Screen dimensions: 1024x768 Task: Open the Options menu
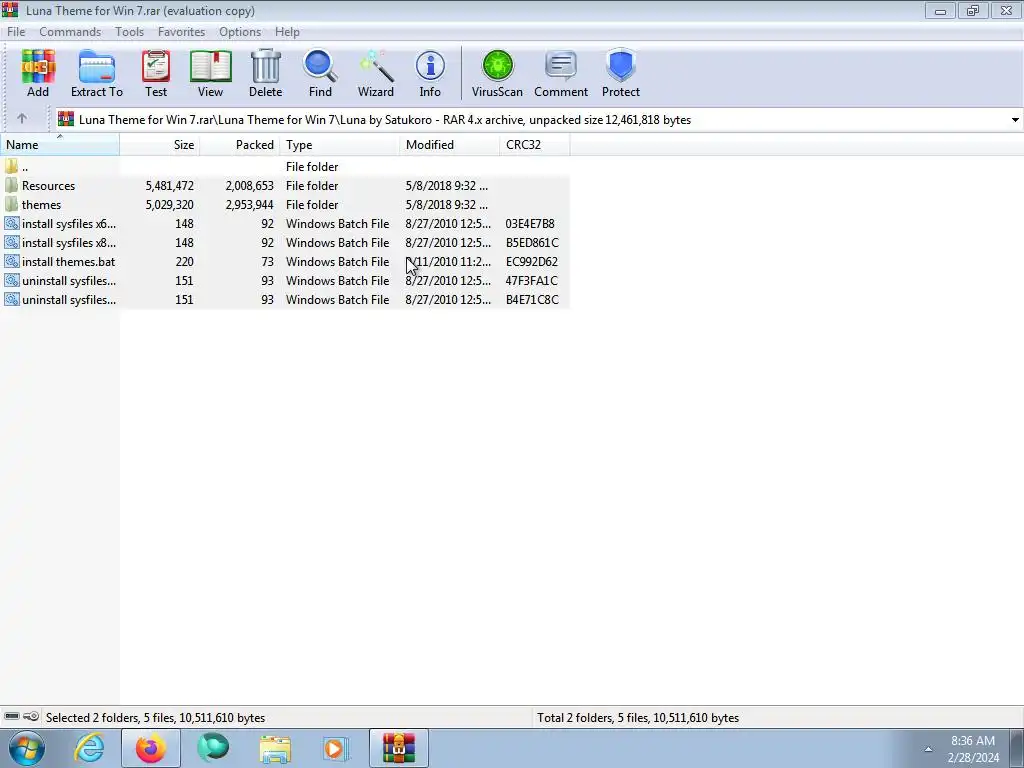coord(240,31)
